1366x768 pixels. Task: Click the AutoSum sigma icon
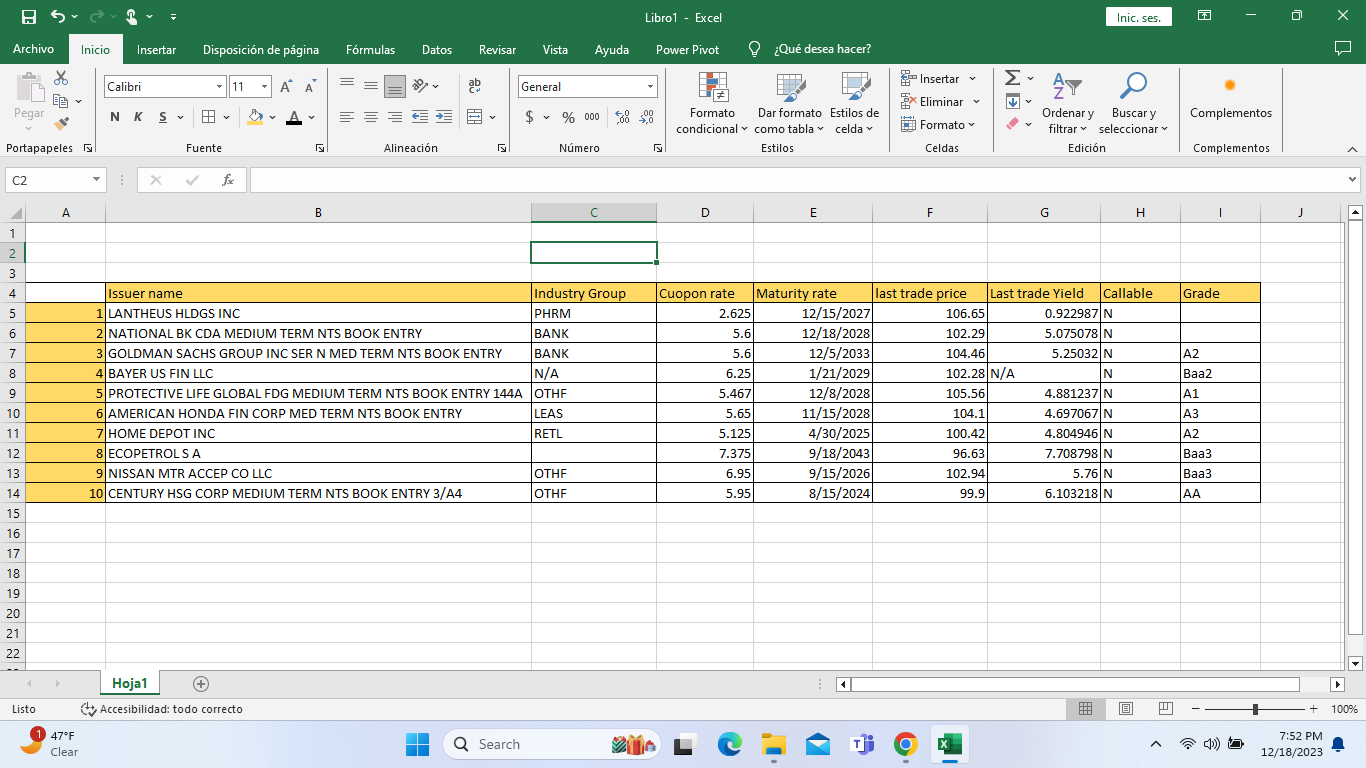(x=1012, y=78)
